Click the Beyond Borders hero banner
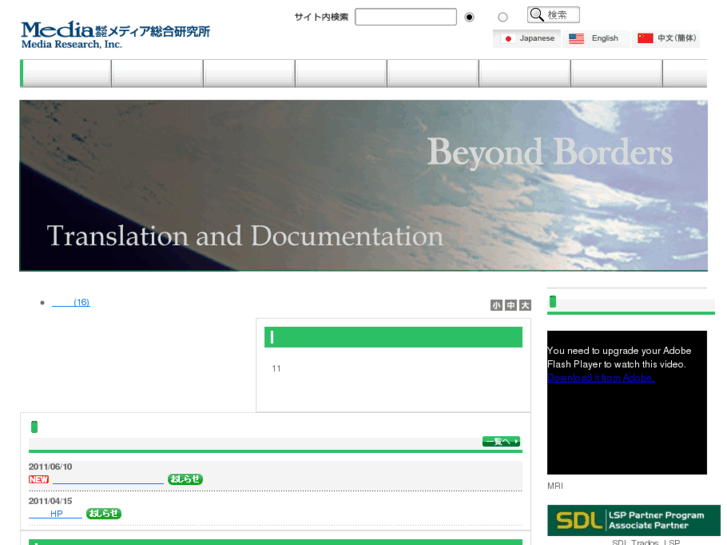This screenshot has width=727, height=545. pyautogui.click(x=364, y=186)
